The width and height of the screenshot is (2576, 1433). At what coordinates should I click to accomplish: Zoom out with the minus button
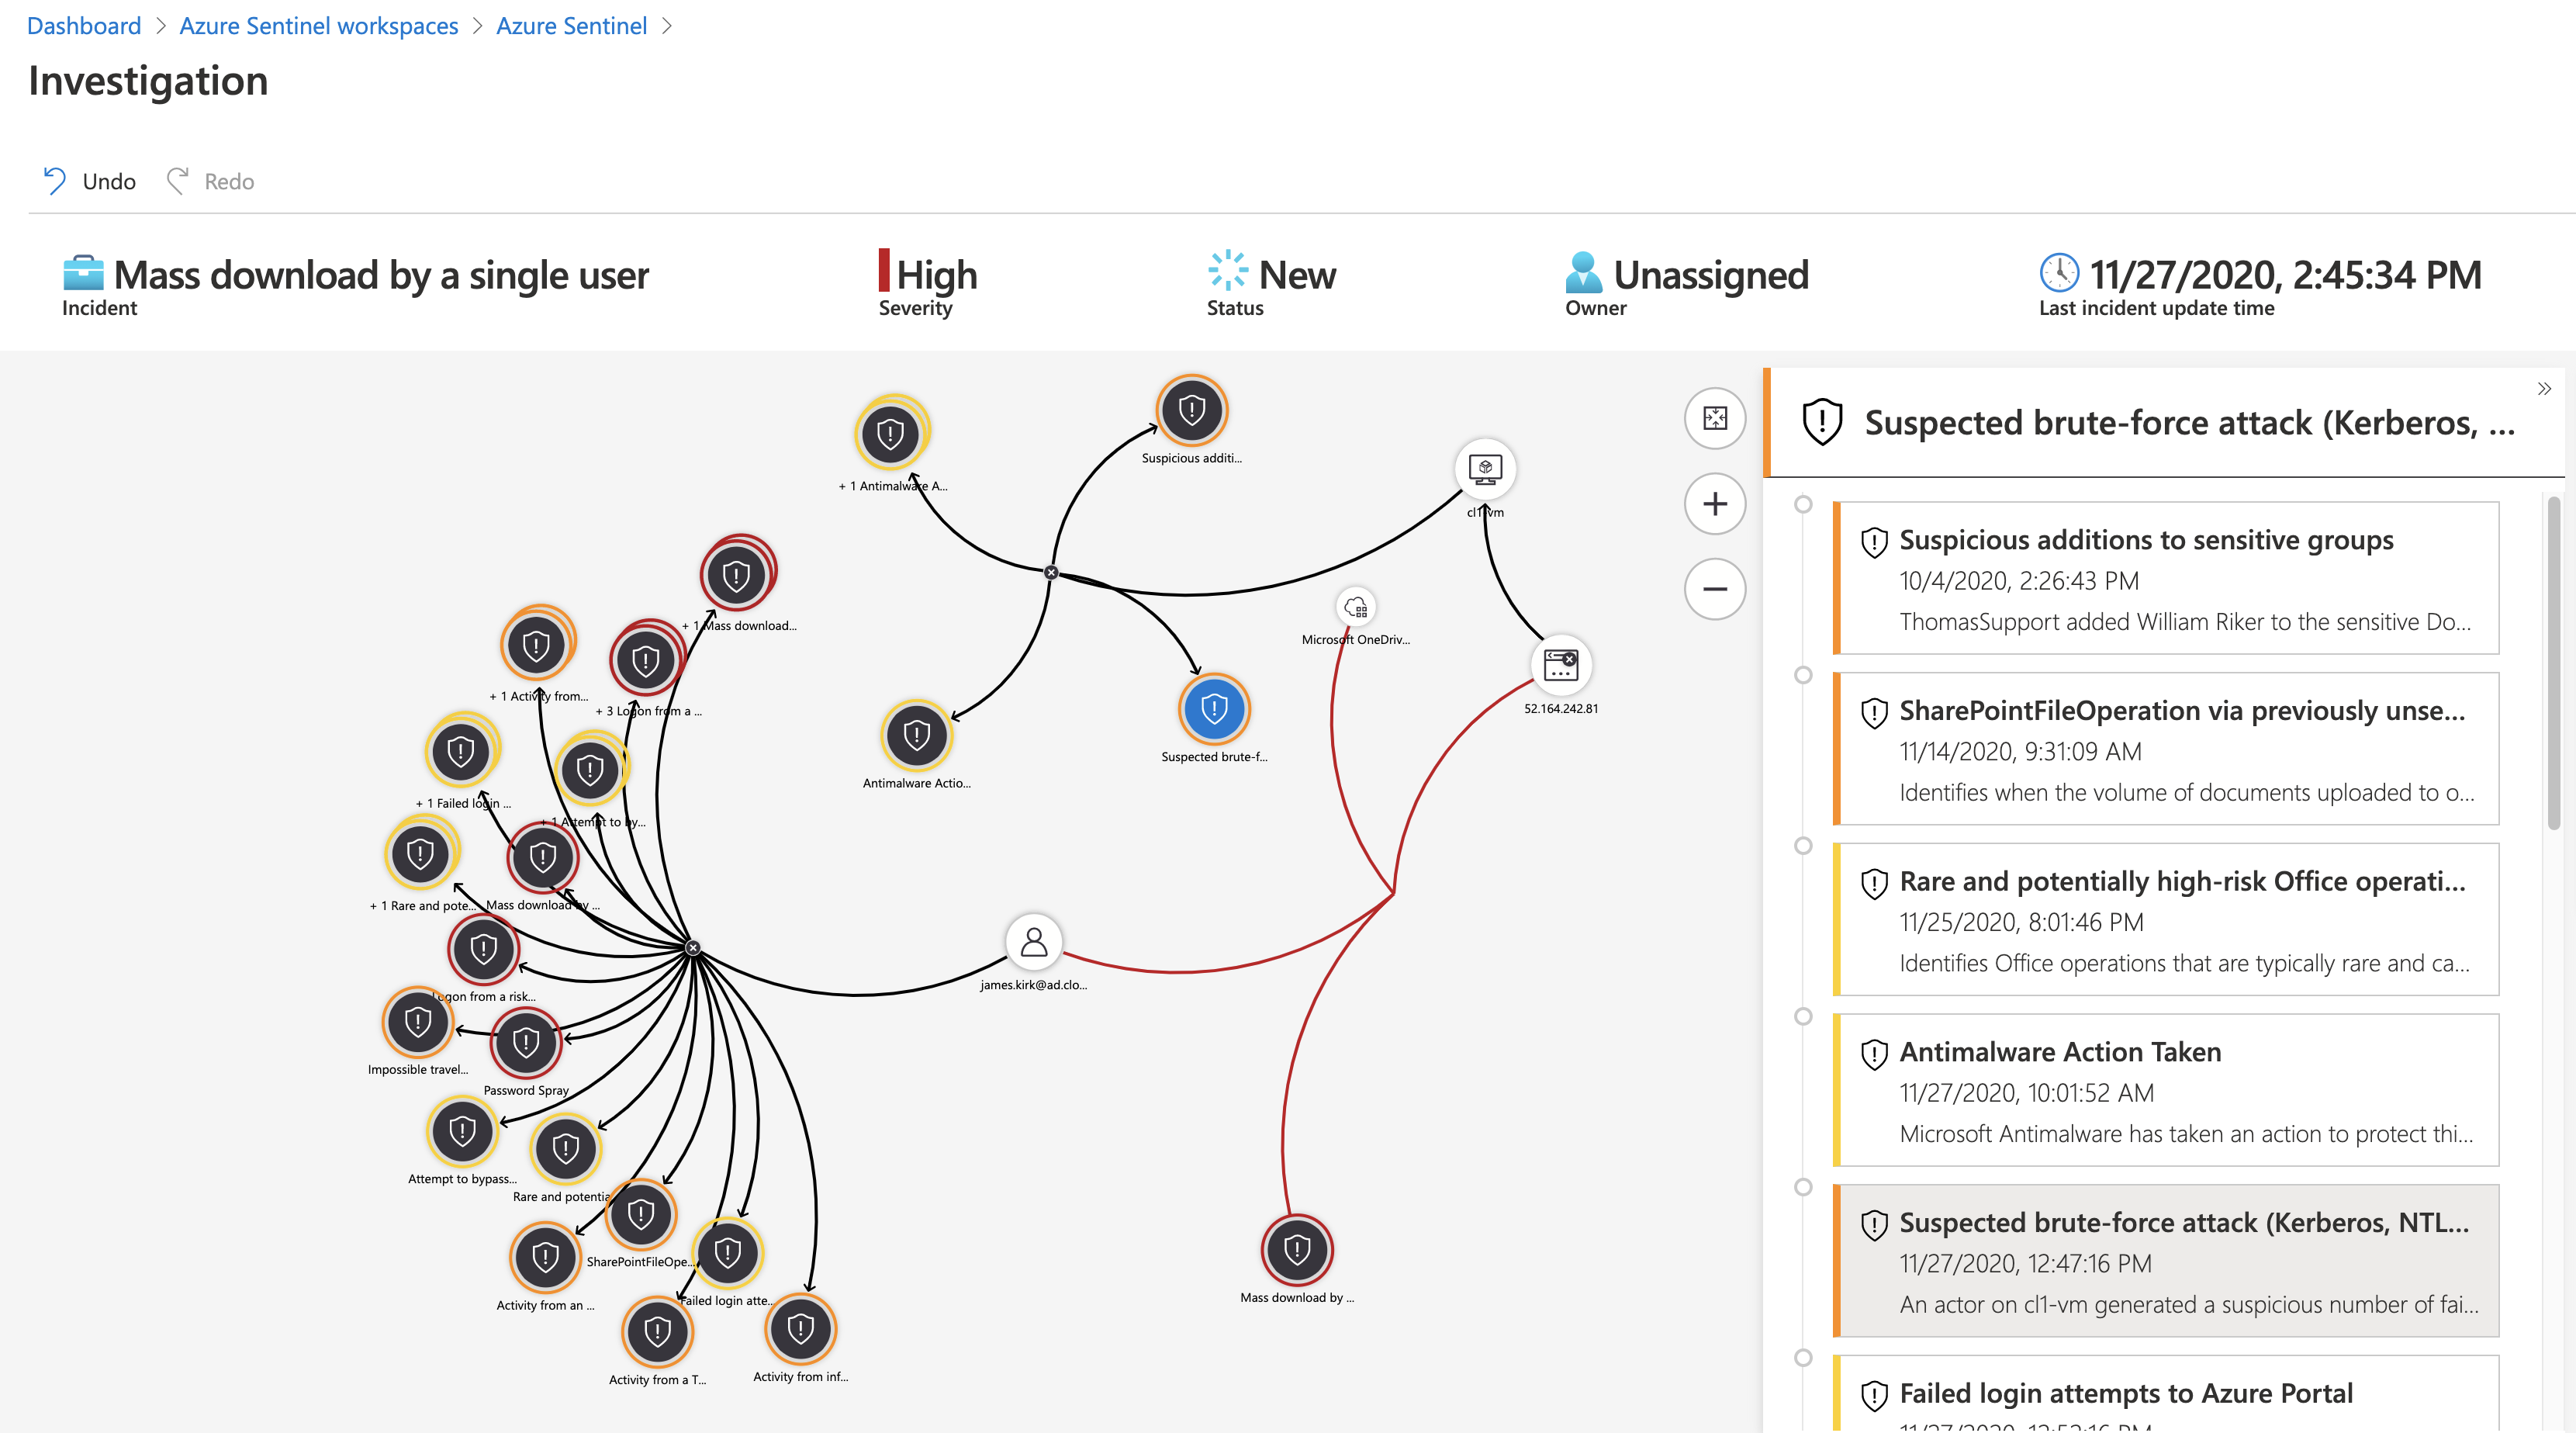tap(1714, 589)
